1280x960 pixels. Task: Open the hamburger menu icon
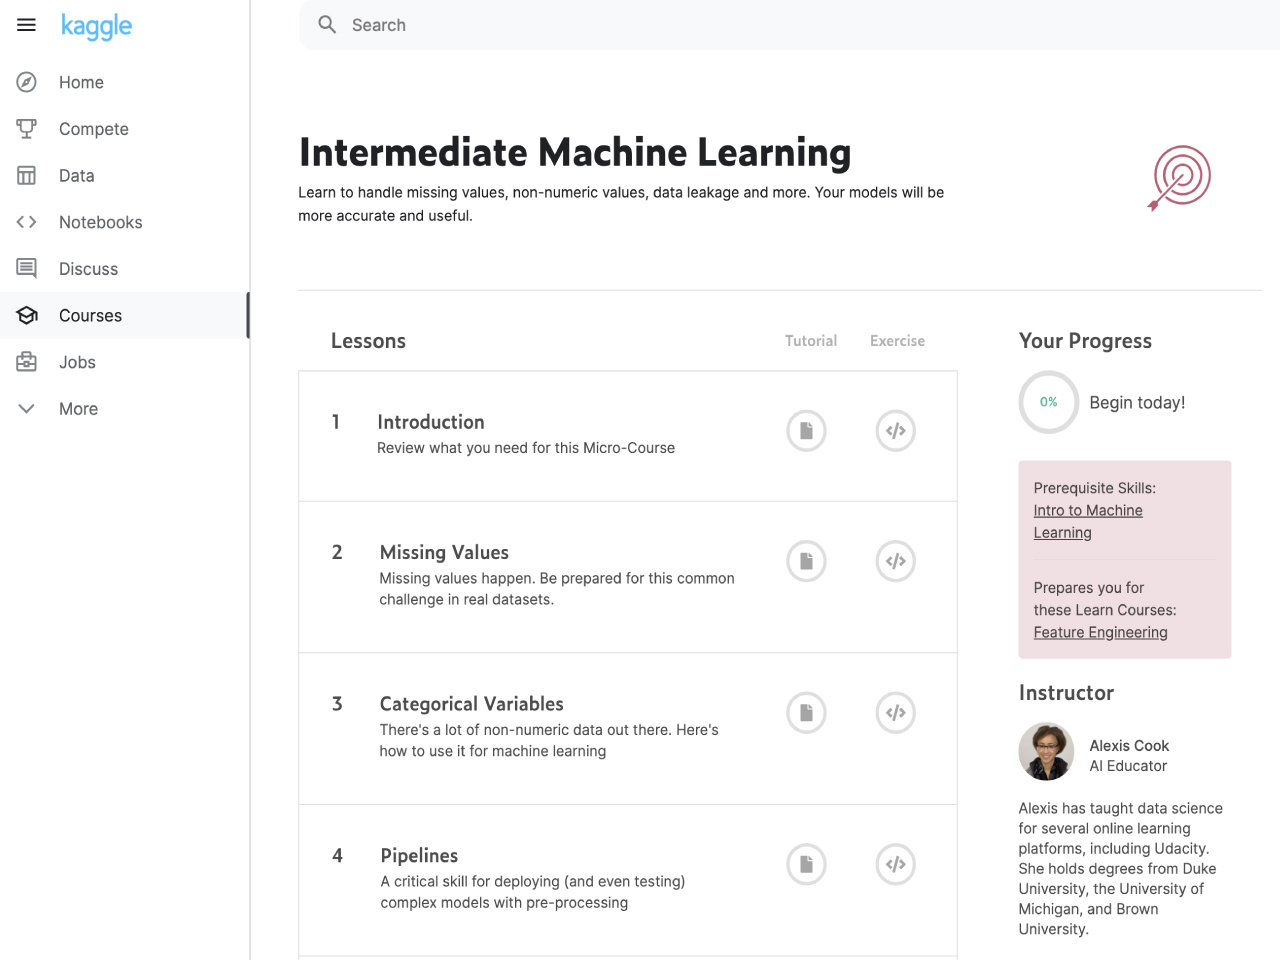[x=27, y=25]
